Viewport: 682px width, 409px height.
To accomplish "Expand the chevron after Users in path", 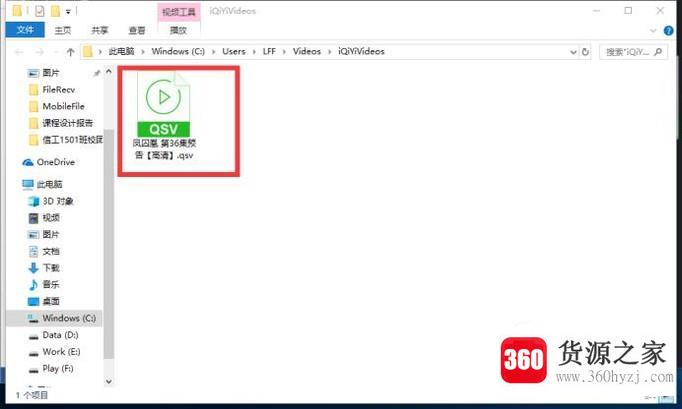I will 254,52.
